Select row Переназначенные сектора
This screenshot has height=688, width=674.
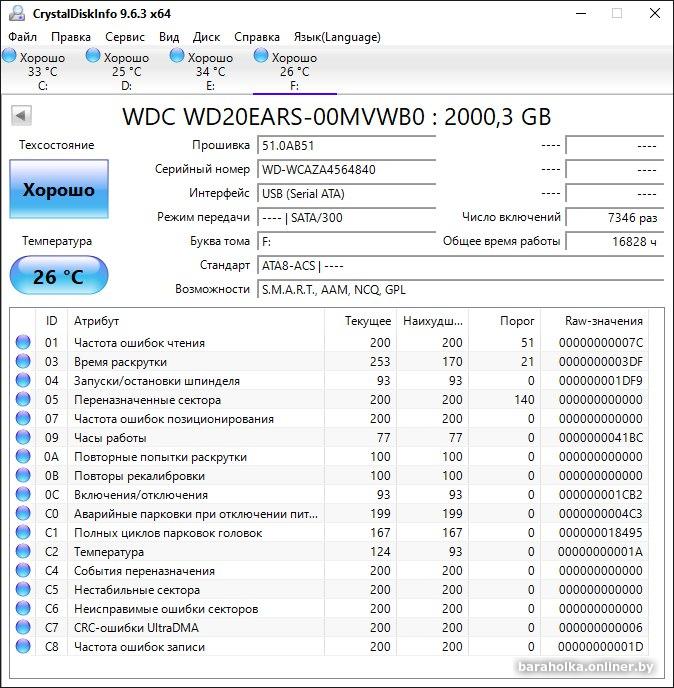click(x=329, y=399)
